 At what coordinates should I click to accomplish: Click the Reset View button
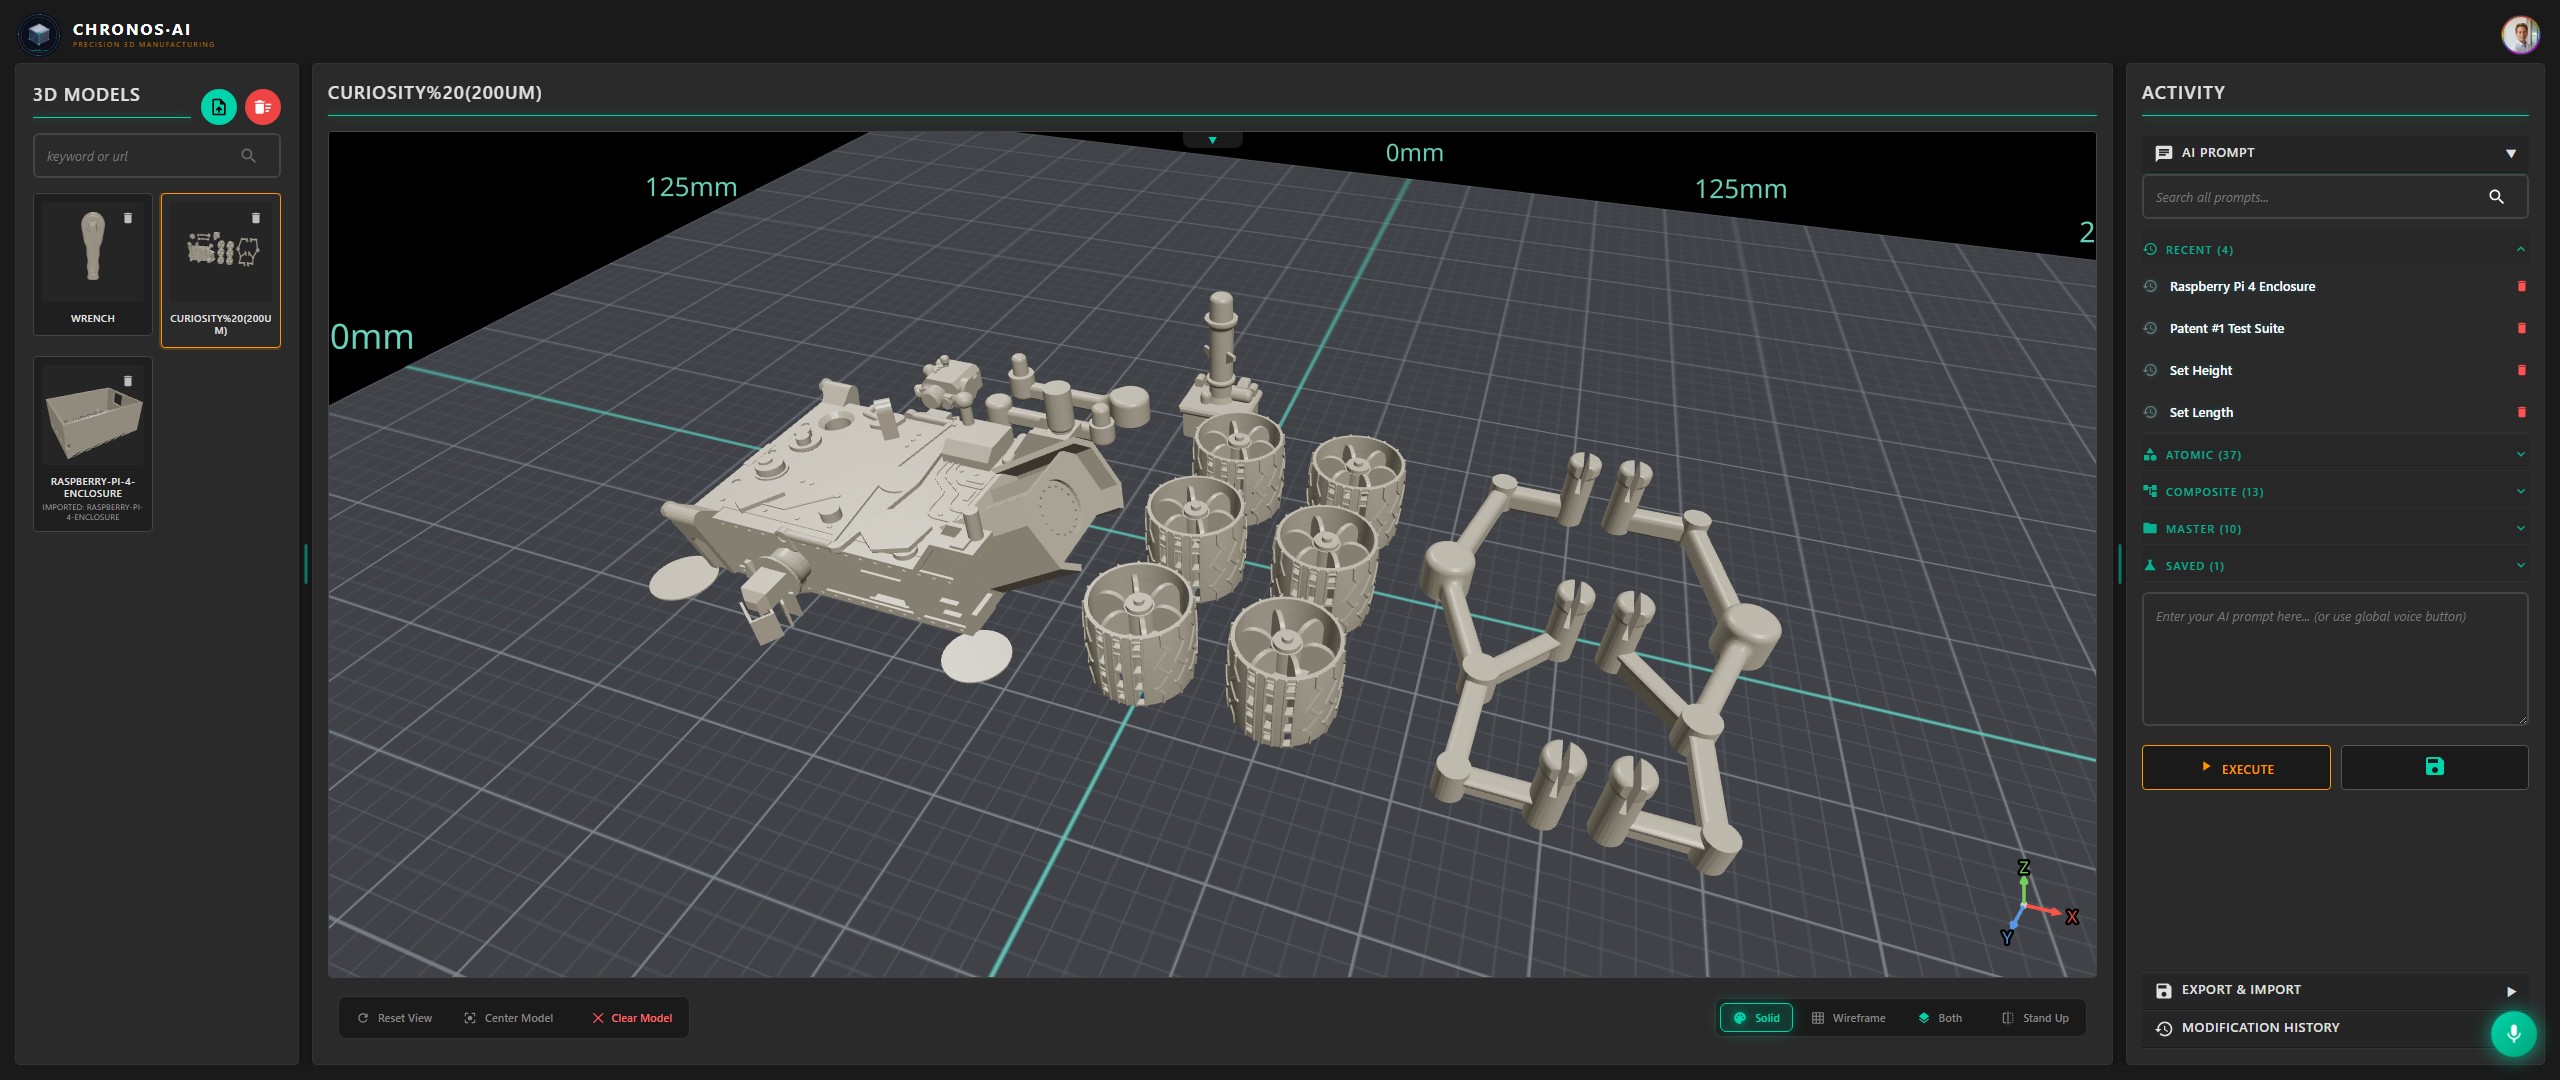(x=395, y=1018)
